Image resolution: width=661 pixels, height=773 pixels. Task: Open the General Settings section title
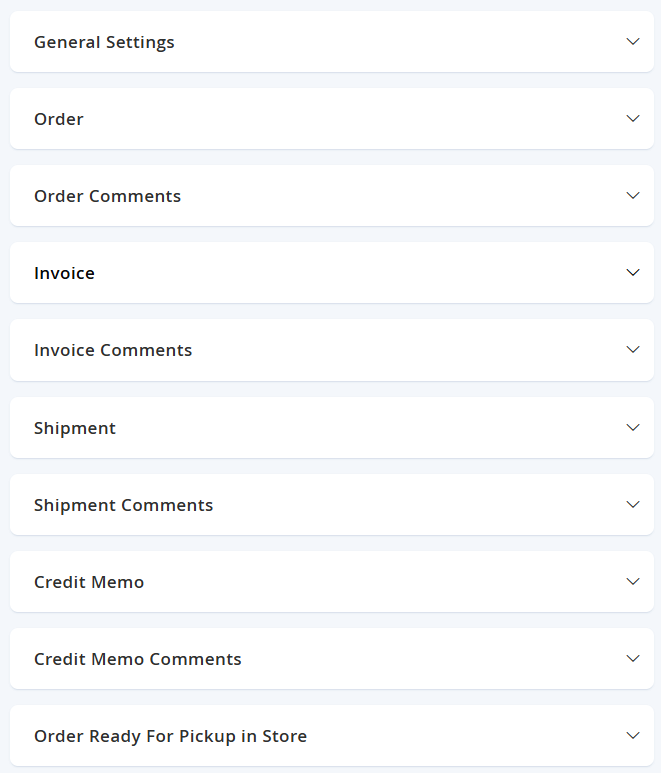(x=104, y=42)
